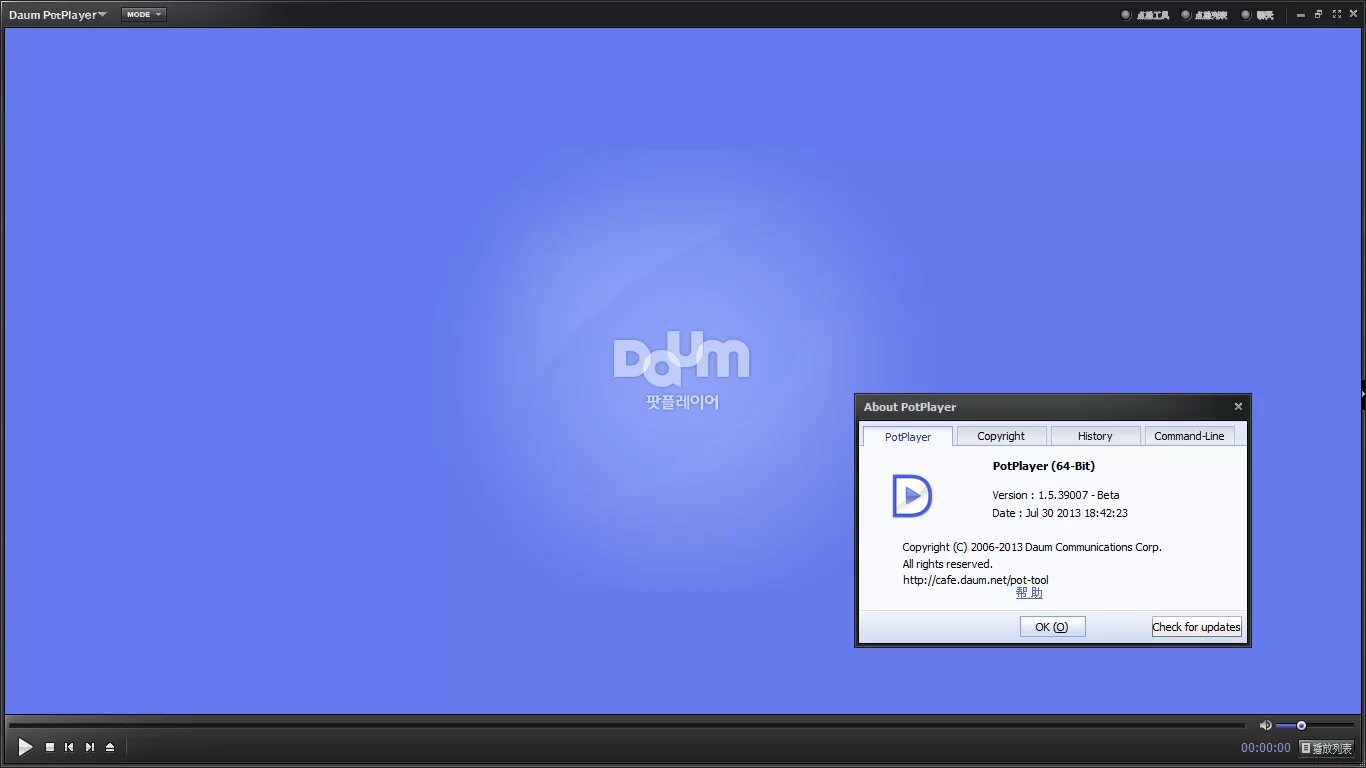
Task: Adjust the volume slider
Action: point(1315,725)
